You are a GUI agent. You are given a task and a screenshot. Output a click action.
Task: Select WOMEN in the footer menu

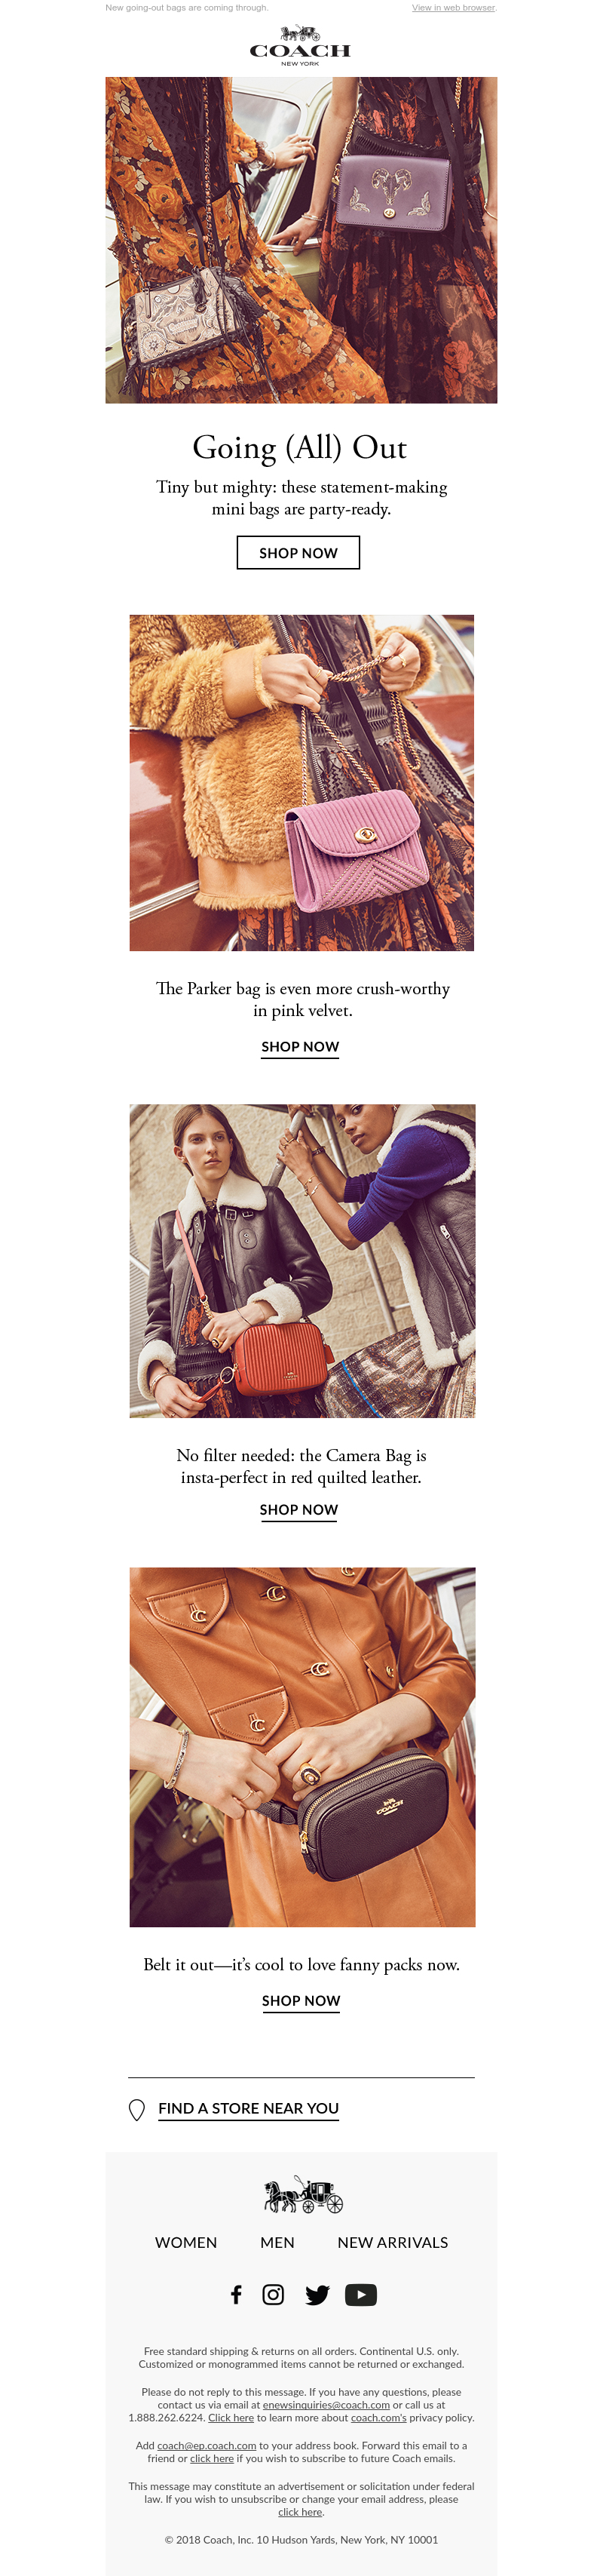coord(186,2242)
